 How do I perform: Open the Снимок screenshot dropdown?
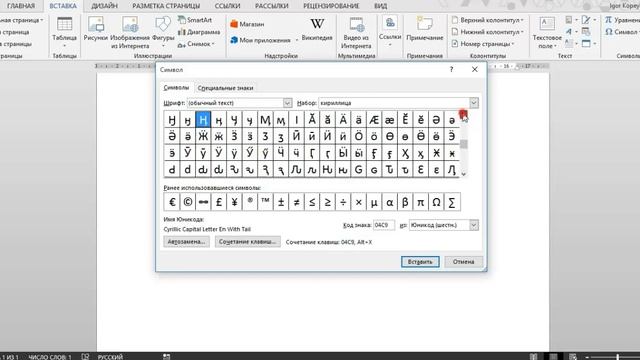[x=196, y=44]
